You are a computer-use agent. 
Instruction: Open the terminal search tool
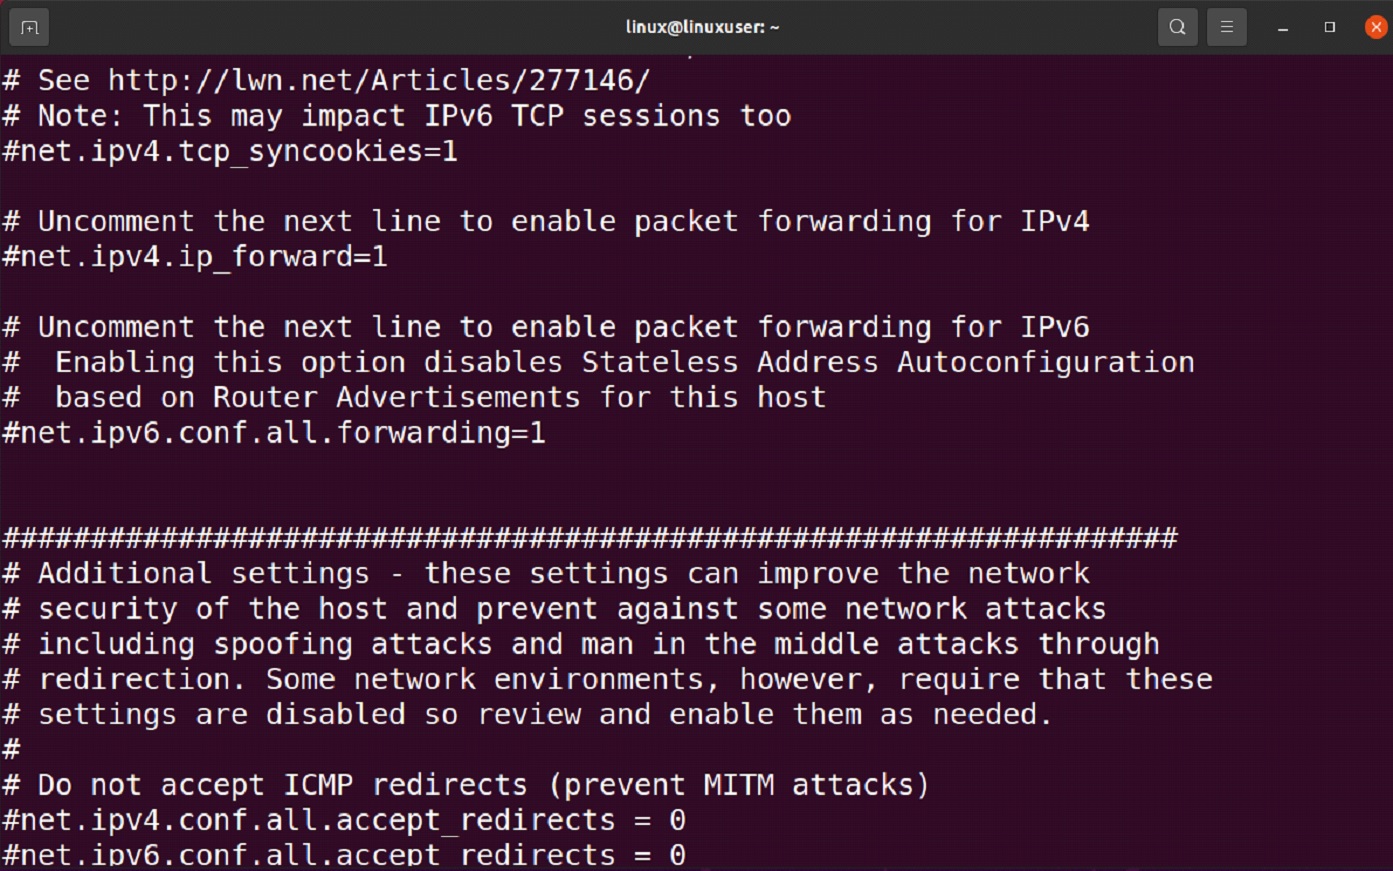[x=1177, y=27]
